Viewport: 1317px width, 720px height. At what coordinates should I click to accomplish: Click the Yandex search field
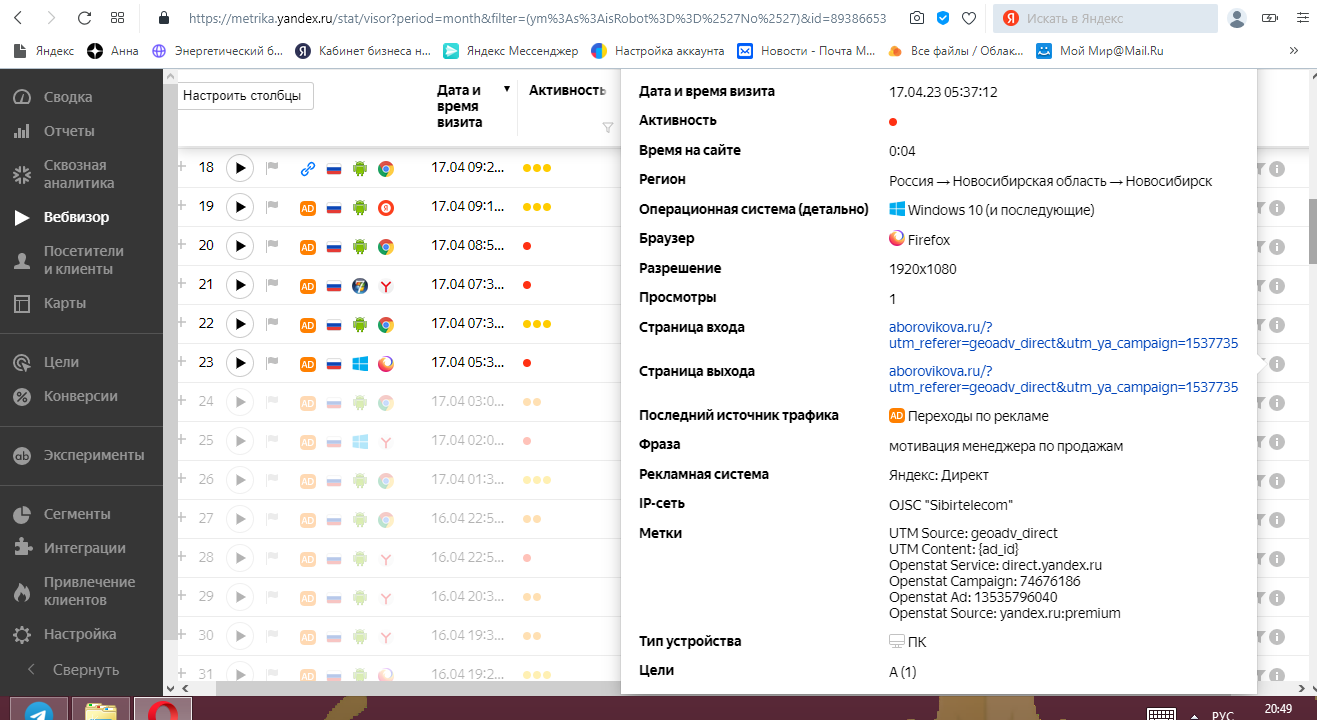(x=1105, y=18)
